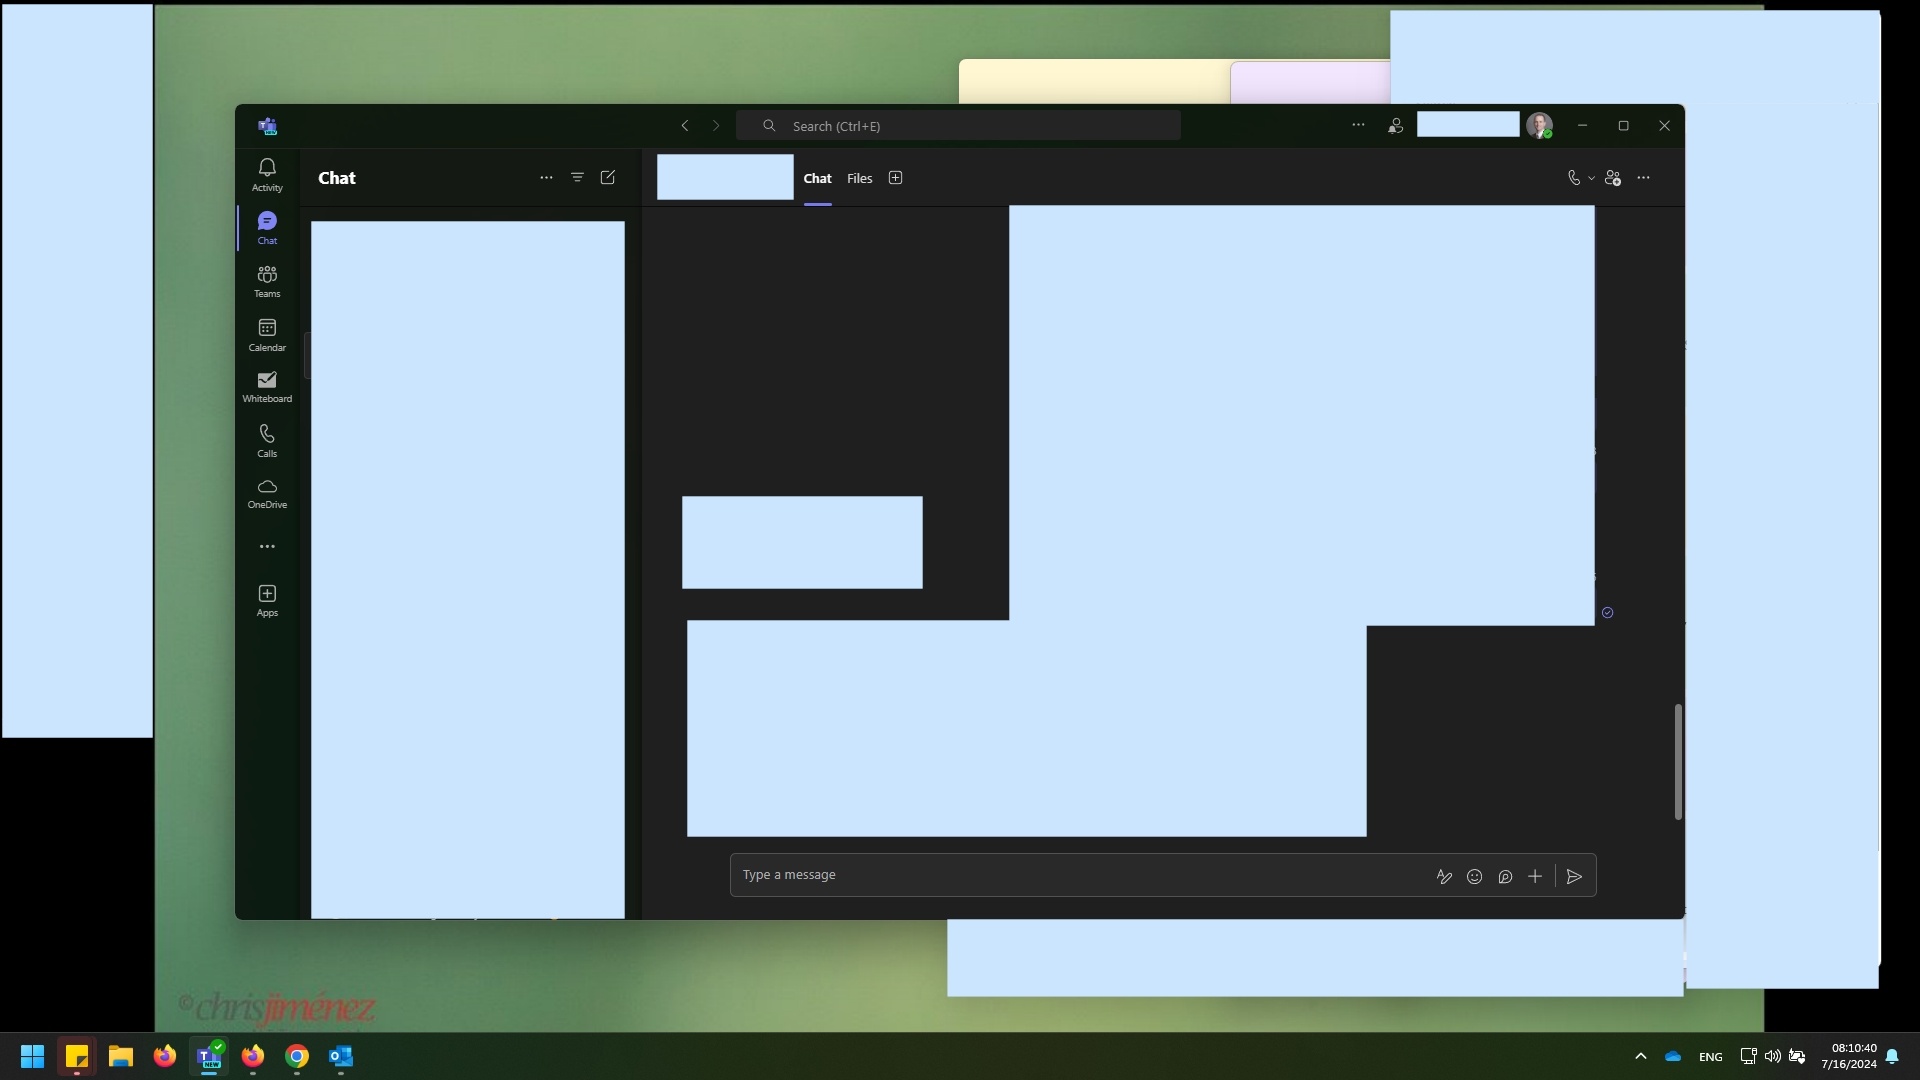Switch to the Files tab
Screen dimensions: 1920x1080
859,179
